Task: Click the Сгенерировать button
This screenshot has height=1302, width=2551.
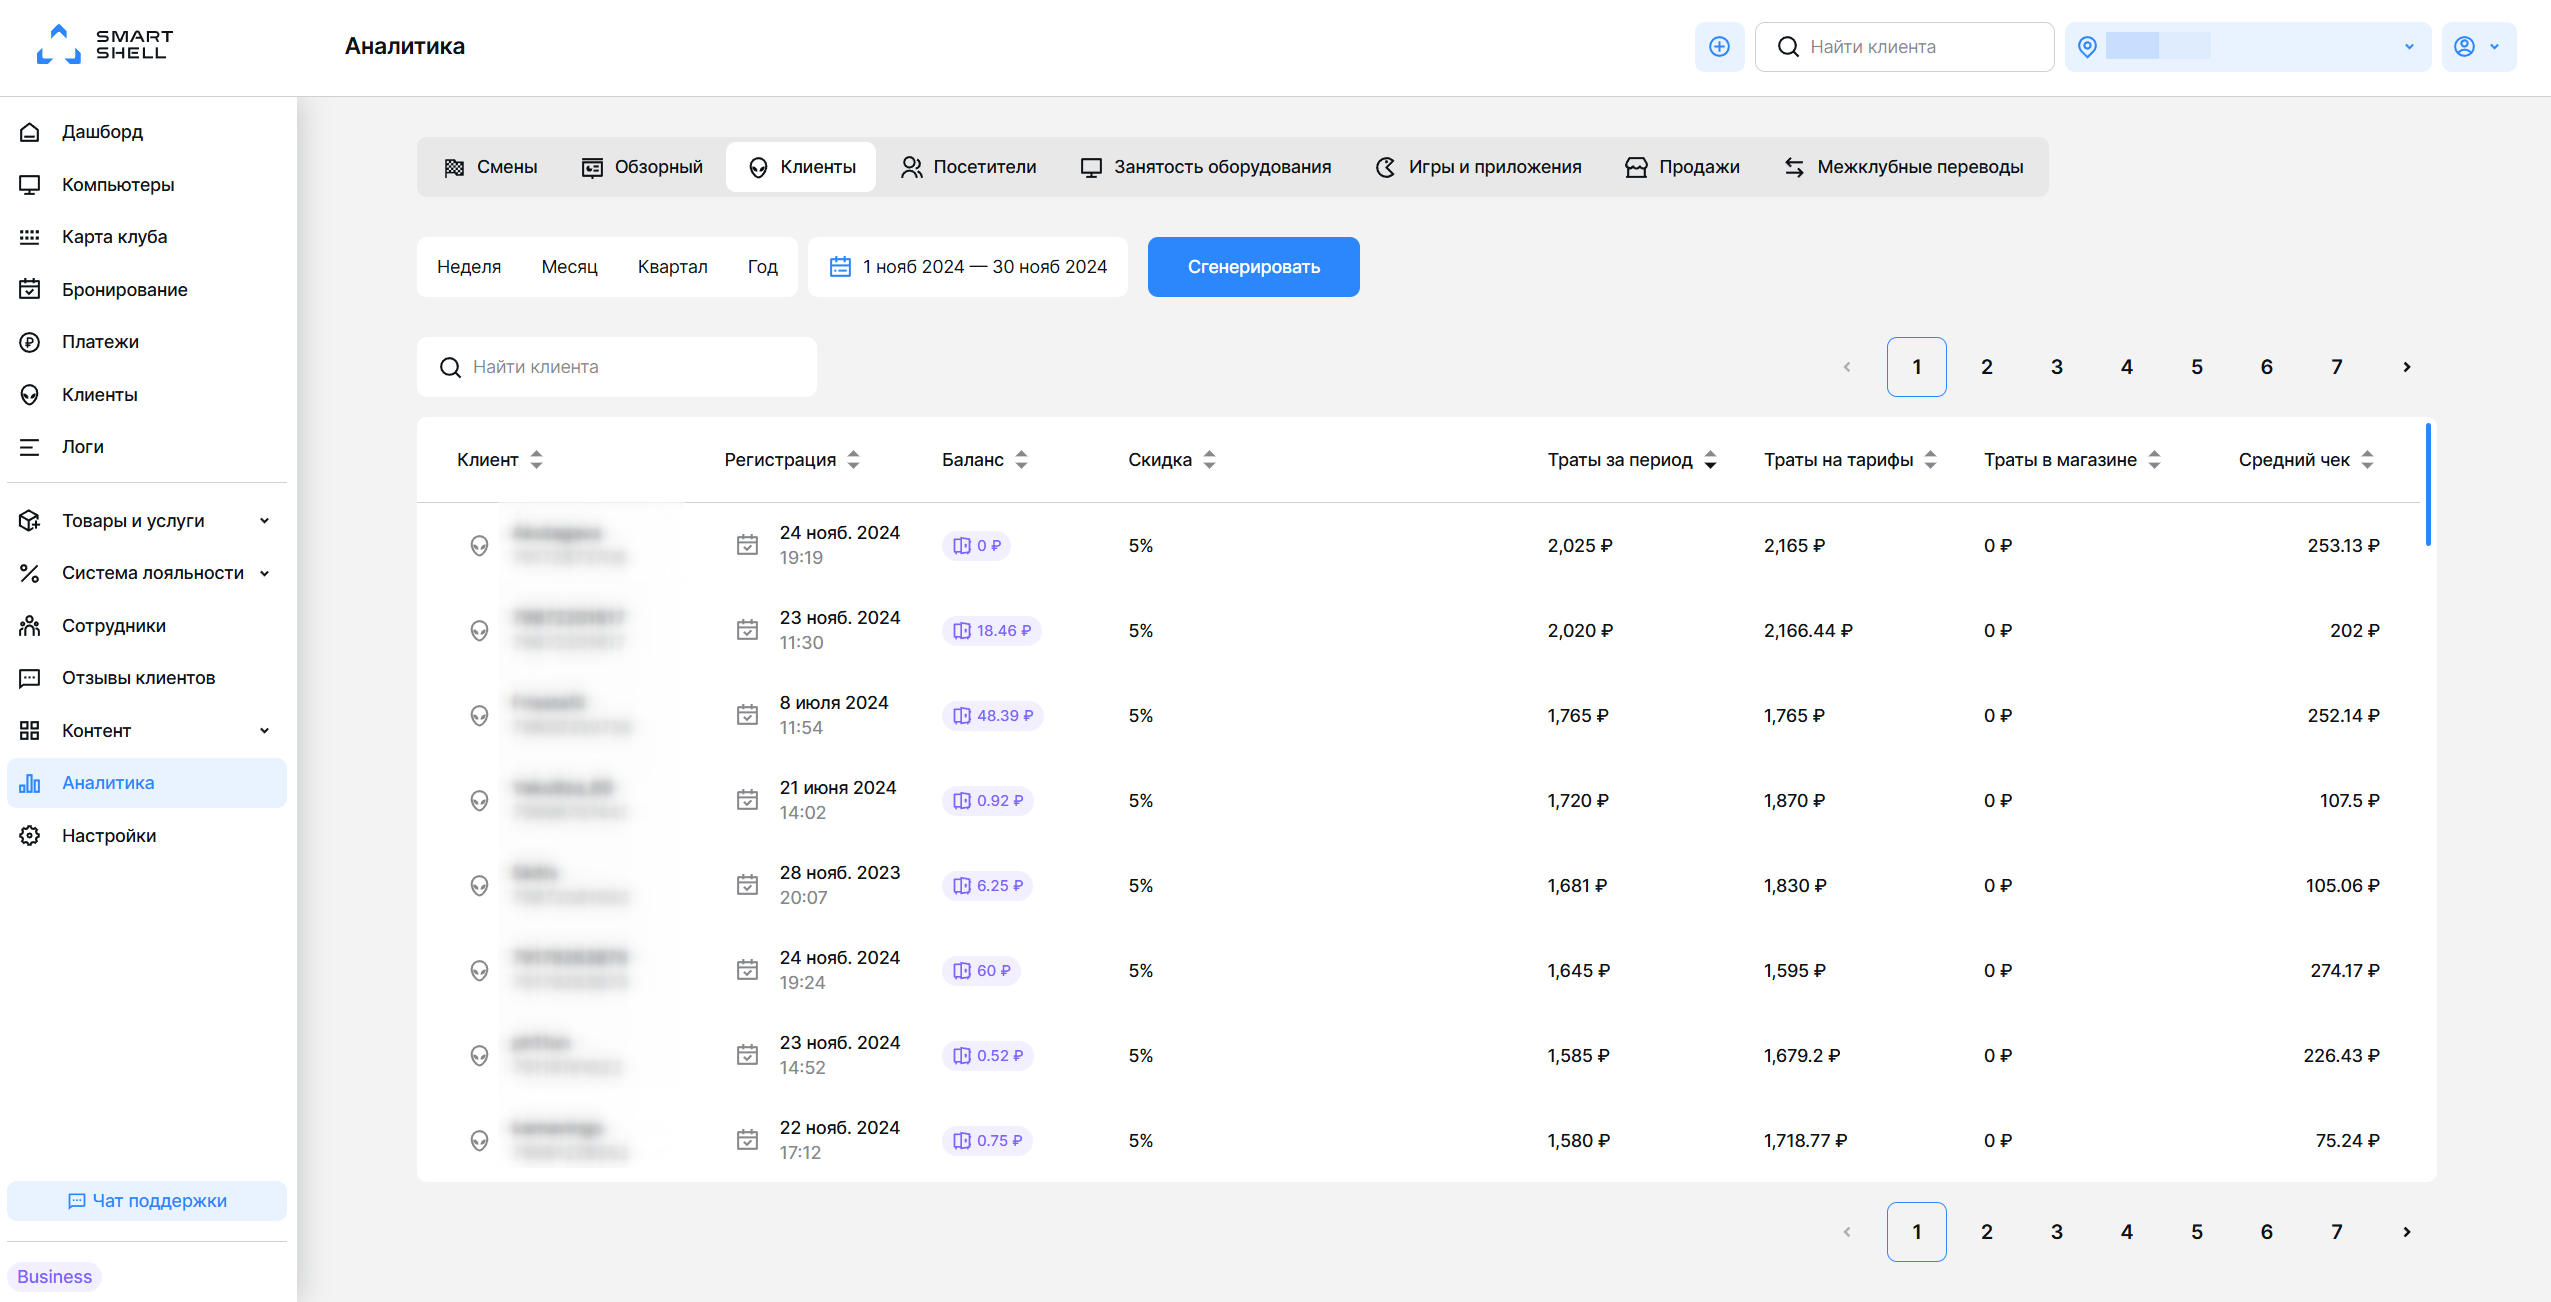Action: [x=1254, y=267]
